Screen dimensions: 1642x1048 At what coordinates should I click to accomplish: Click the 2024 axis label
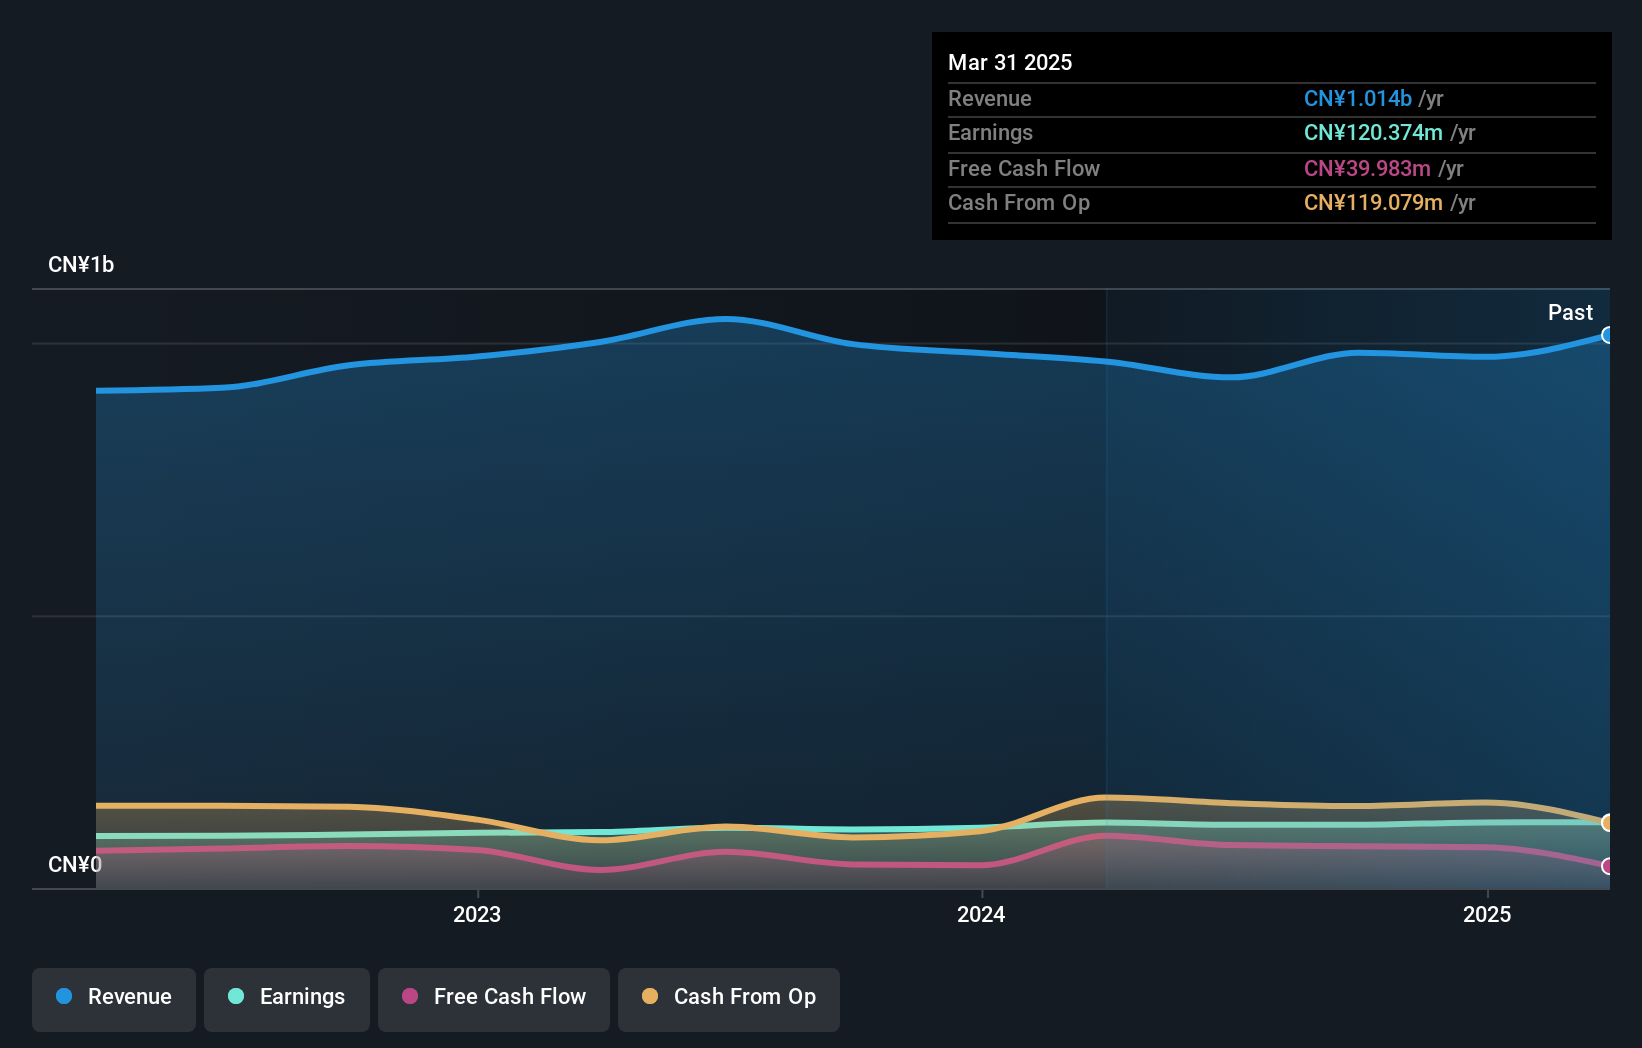coord(981,914)
